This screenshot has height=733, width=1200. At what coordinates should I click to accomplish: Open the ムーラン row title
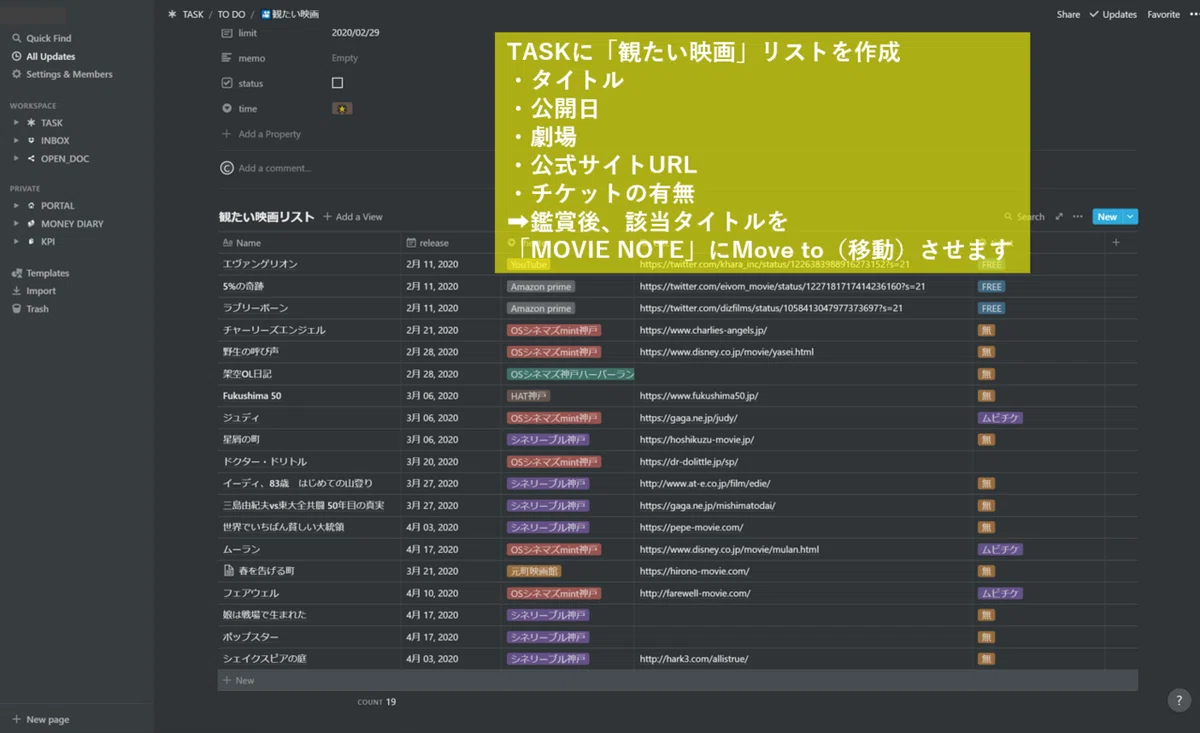[241, 549]
